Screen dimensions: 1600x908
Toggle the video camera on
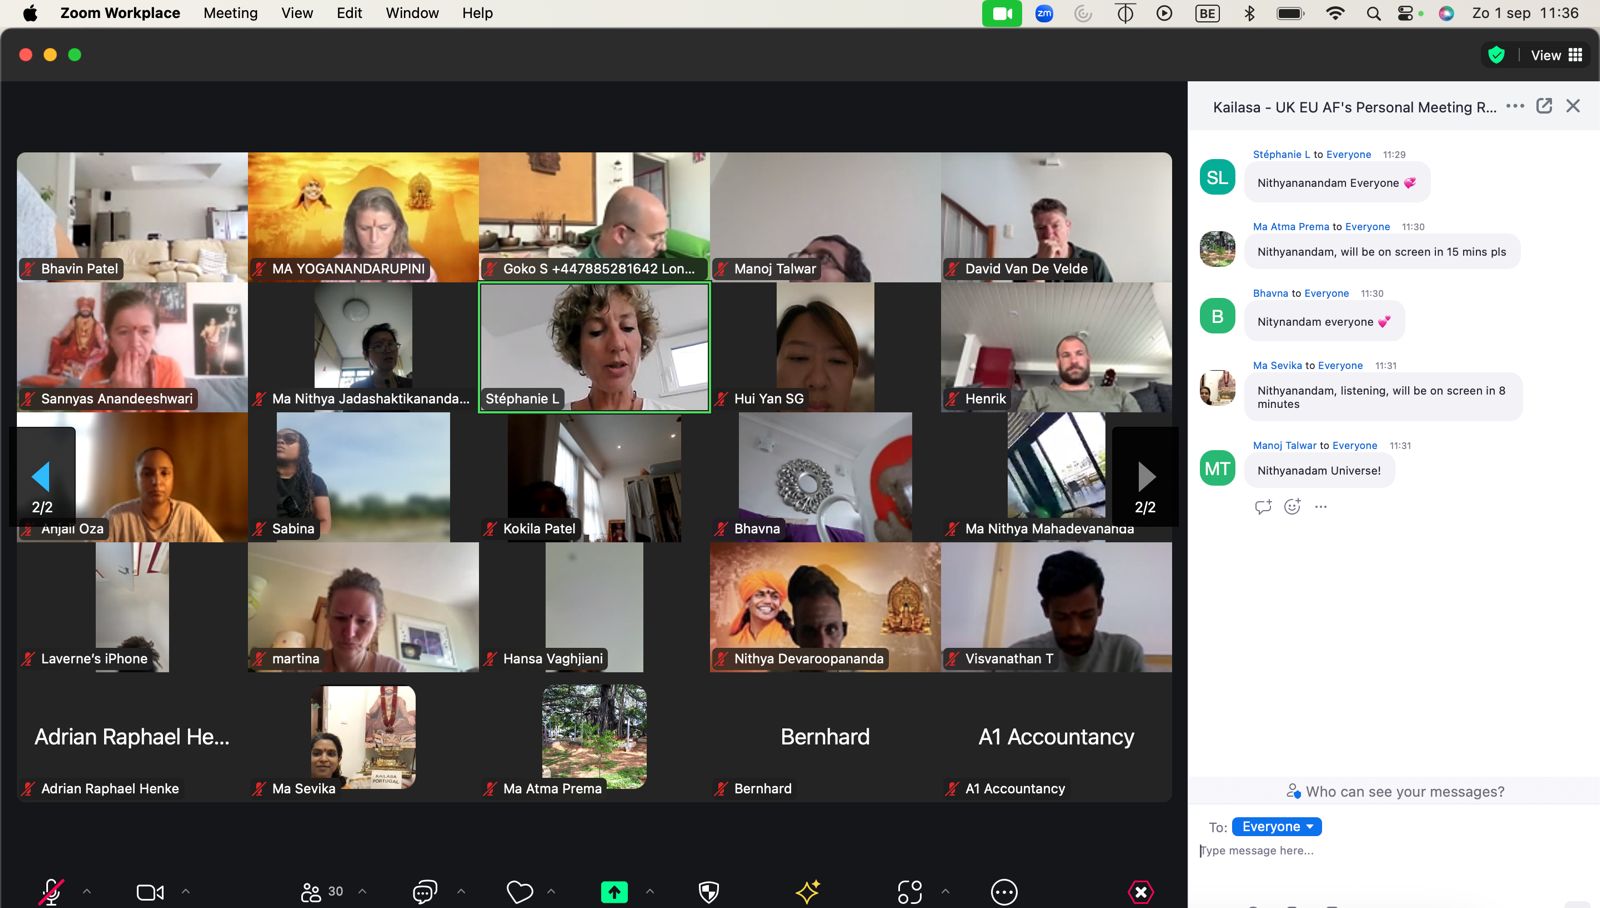pyautogui.click(x=150, y=891)
